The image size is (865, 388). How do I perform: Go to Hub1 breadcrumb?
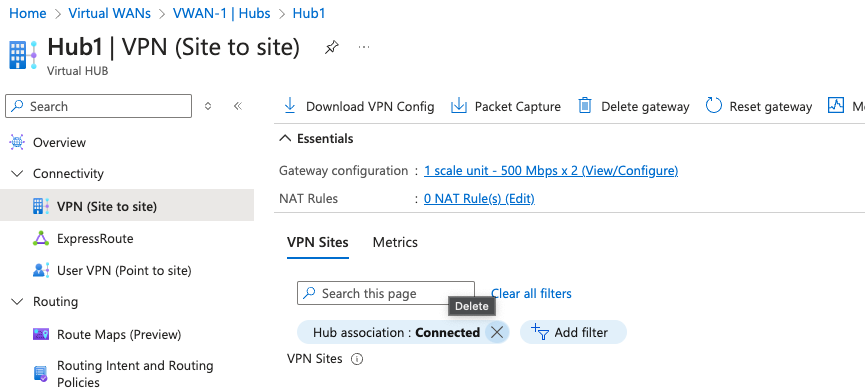pos(309,13)
